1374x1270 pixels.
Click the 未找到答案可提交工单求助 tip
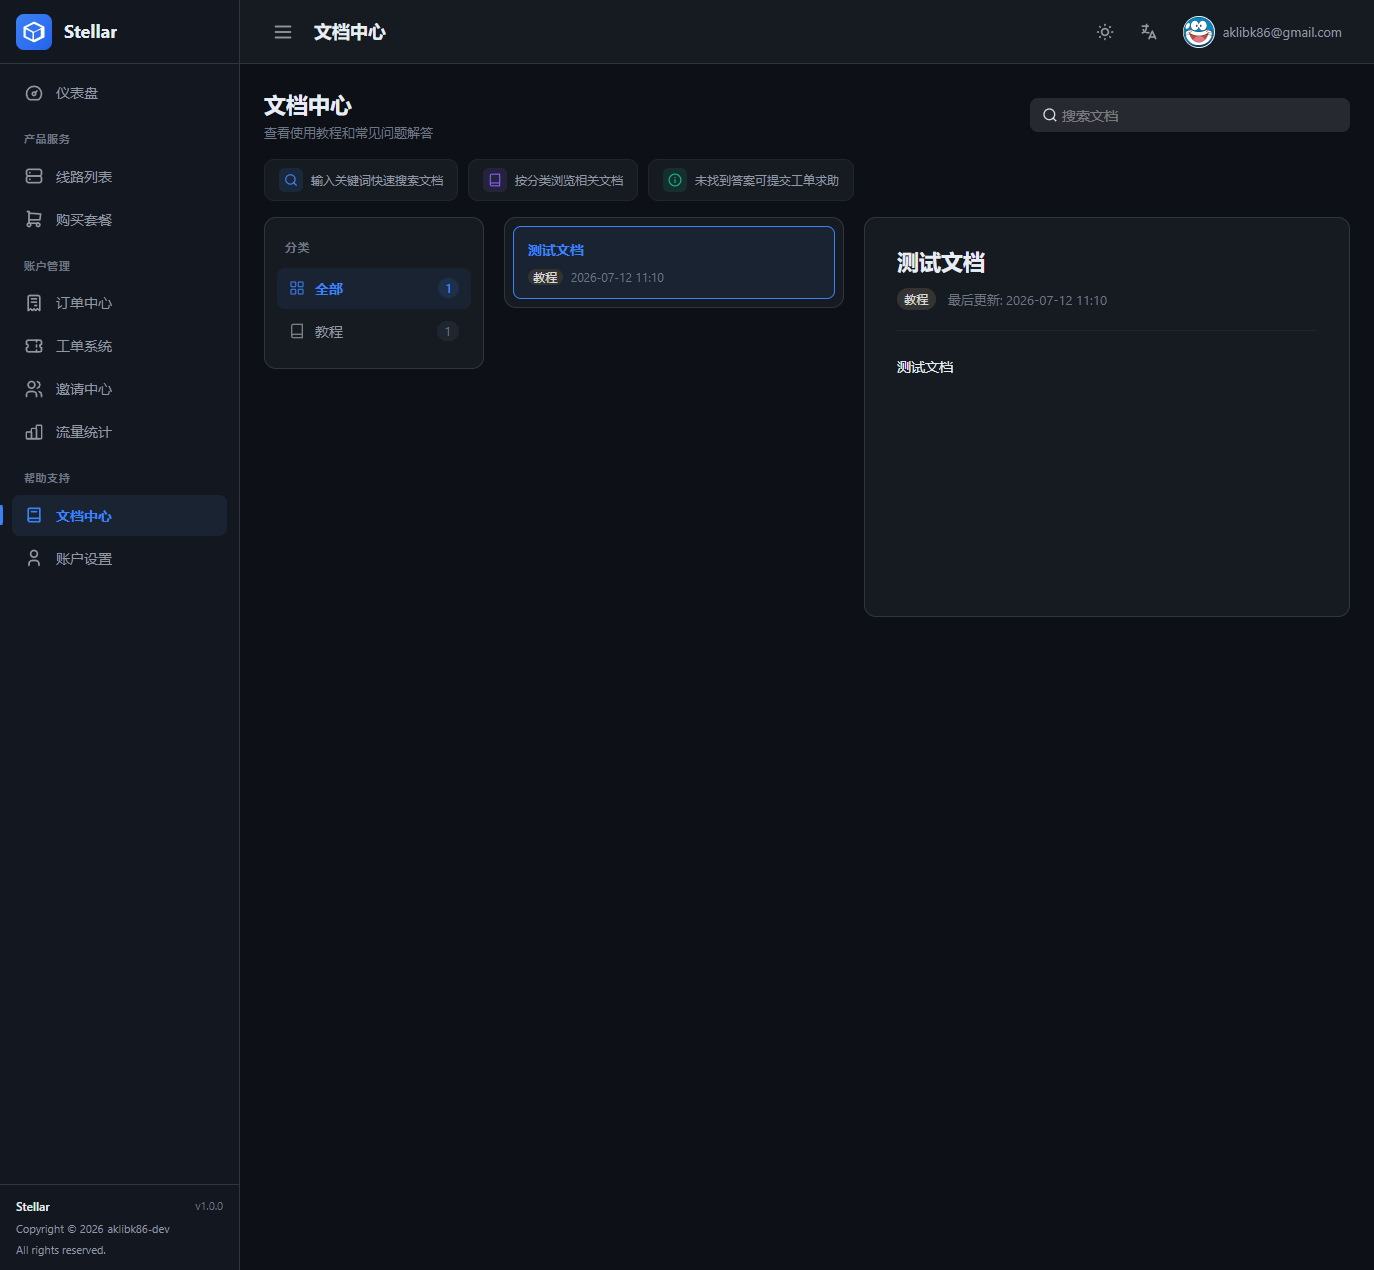[x=751, y=180]
